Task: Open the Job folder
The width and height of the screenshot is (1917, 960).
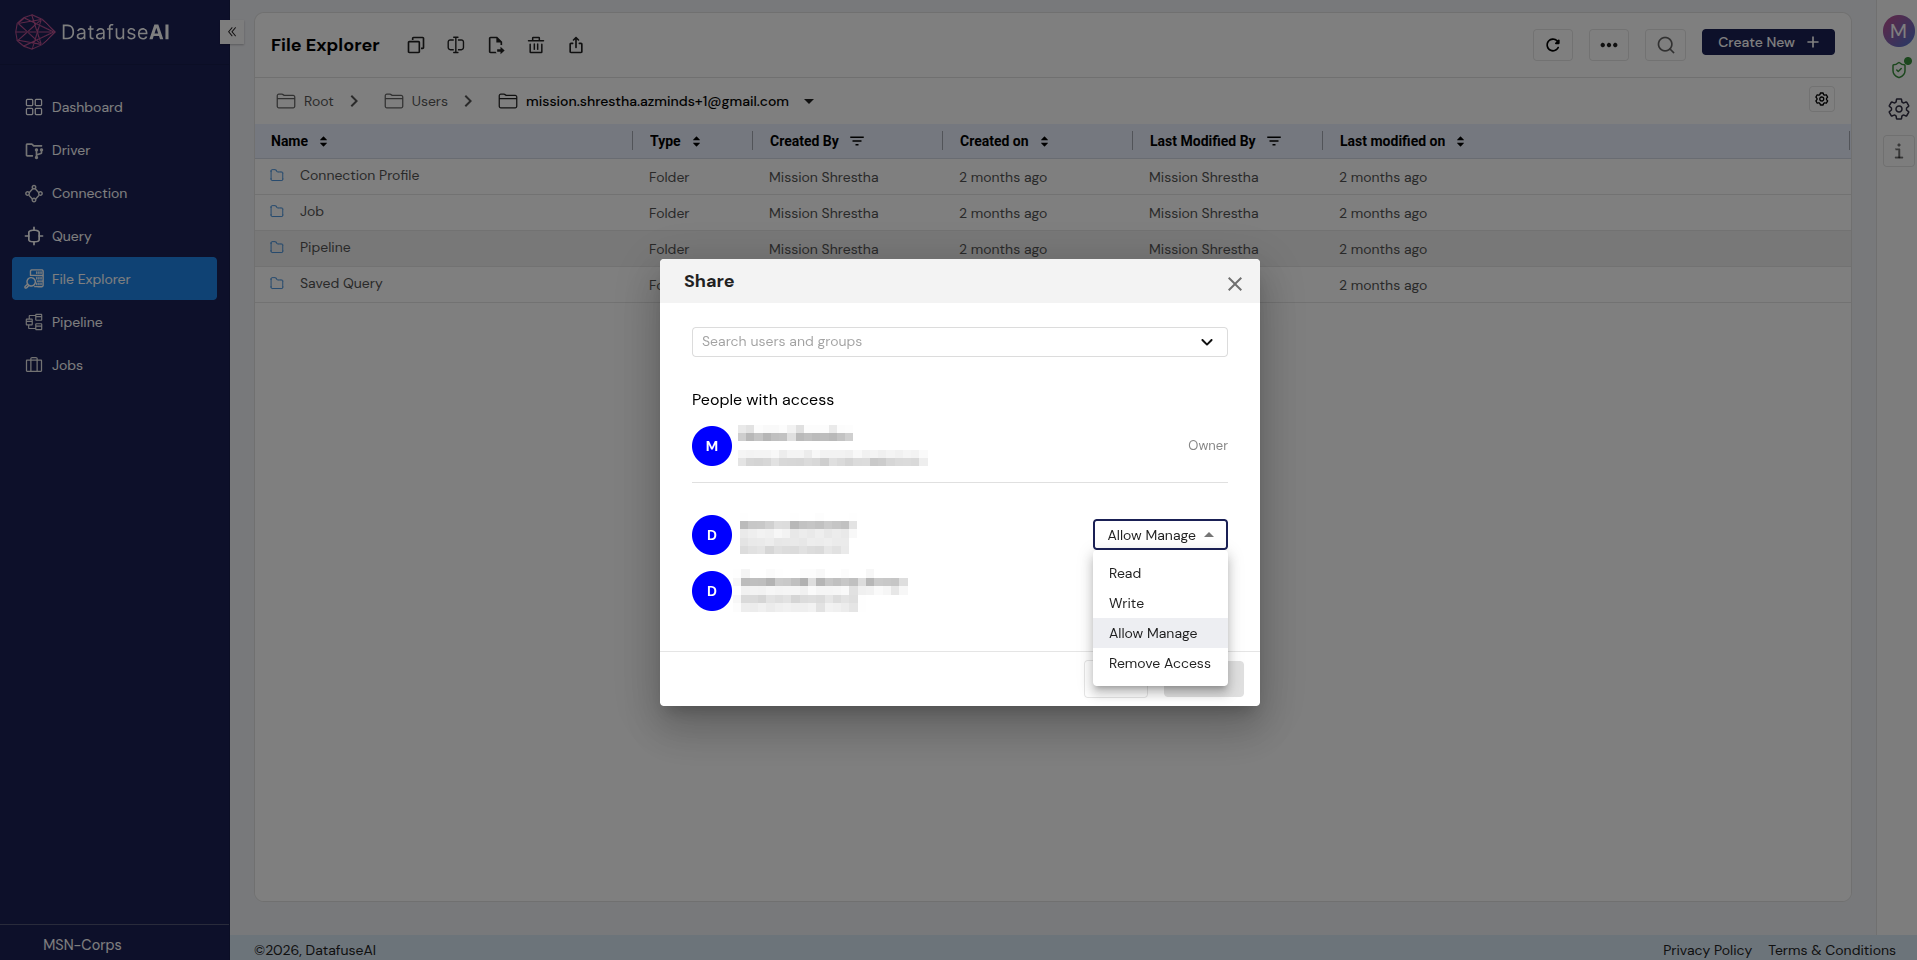Action: point(311,212)
